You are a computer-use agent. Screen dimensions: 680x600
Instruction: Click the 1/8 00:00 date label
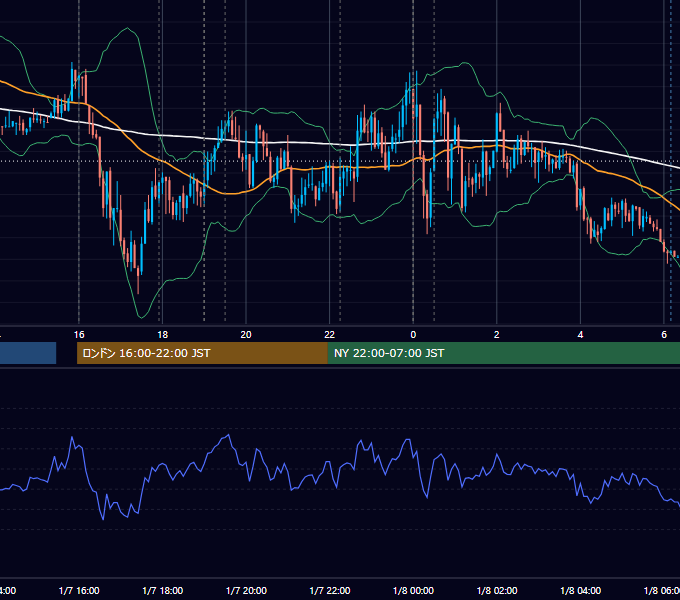click(x=413, y=590)
